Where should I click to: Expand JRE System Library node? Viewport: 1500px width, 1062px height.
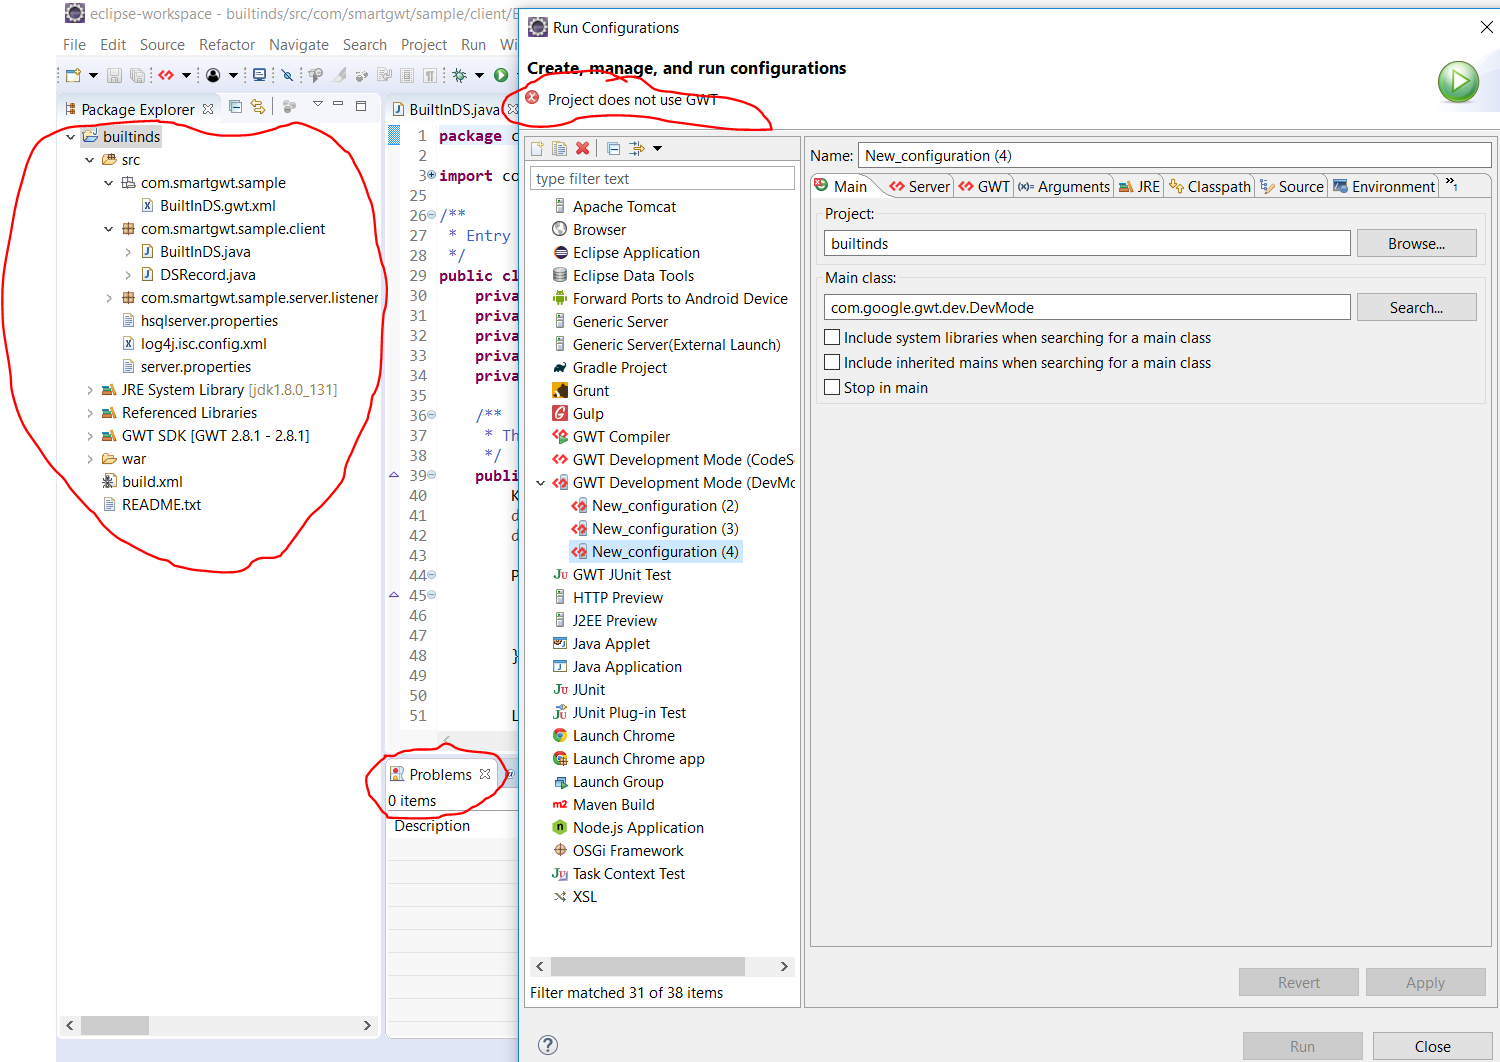pos(89,390)
